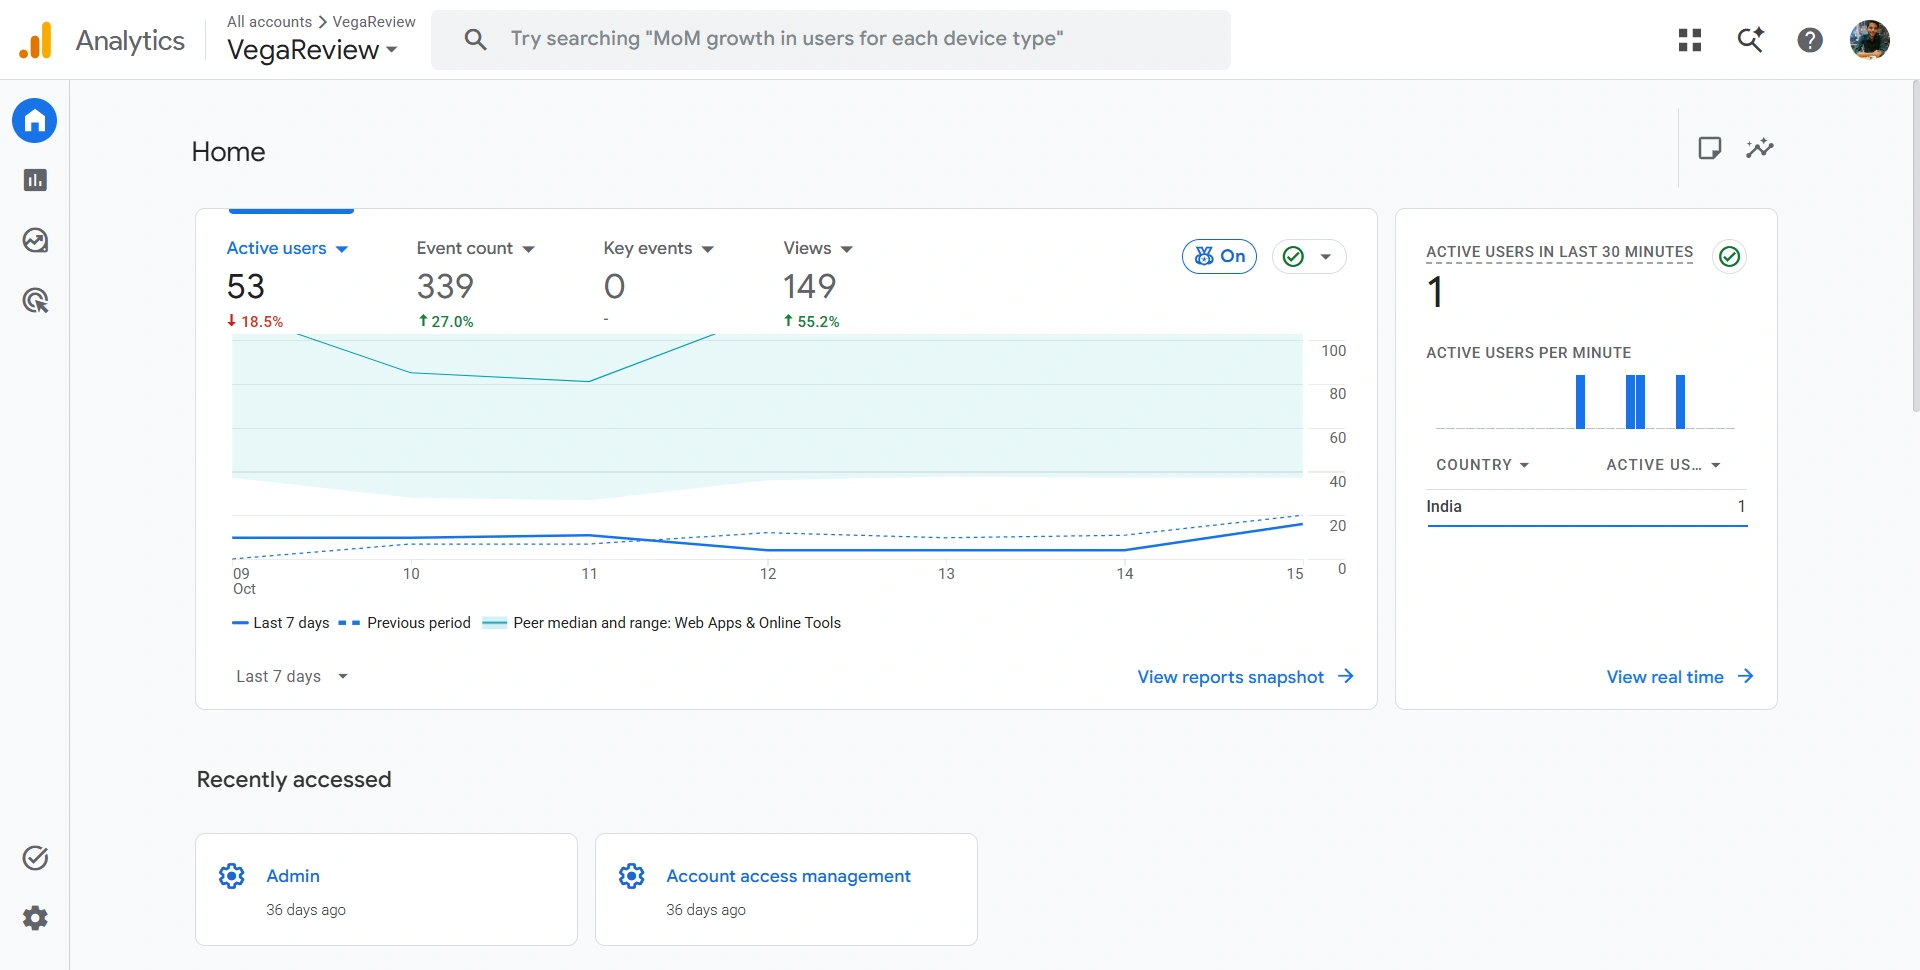Open Advertising from the left sidebar
The image size is (1920, 970).
[35, 300]
